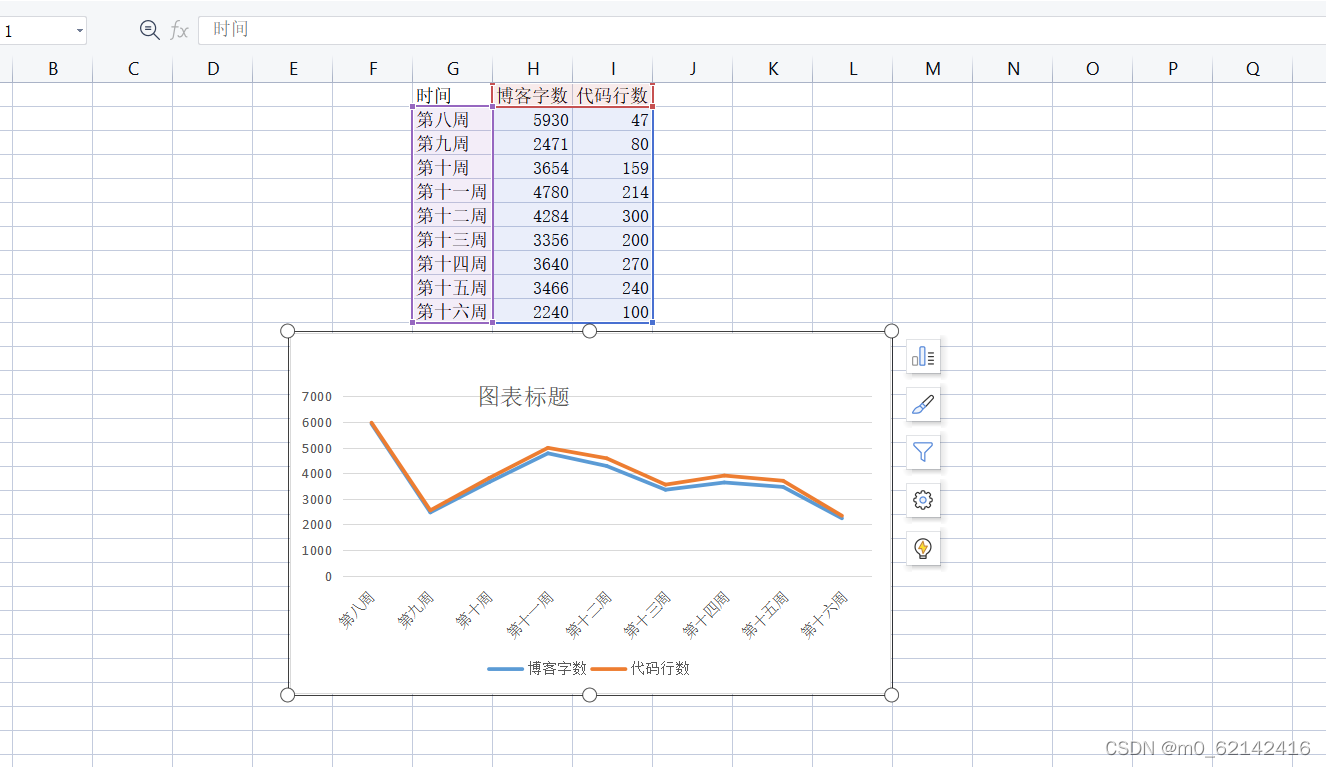Click the cell containing 214
Image resolution: width=1326 pixels, height=767 pixels.
(613, 191)
